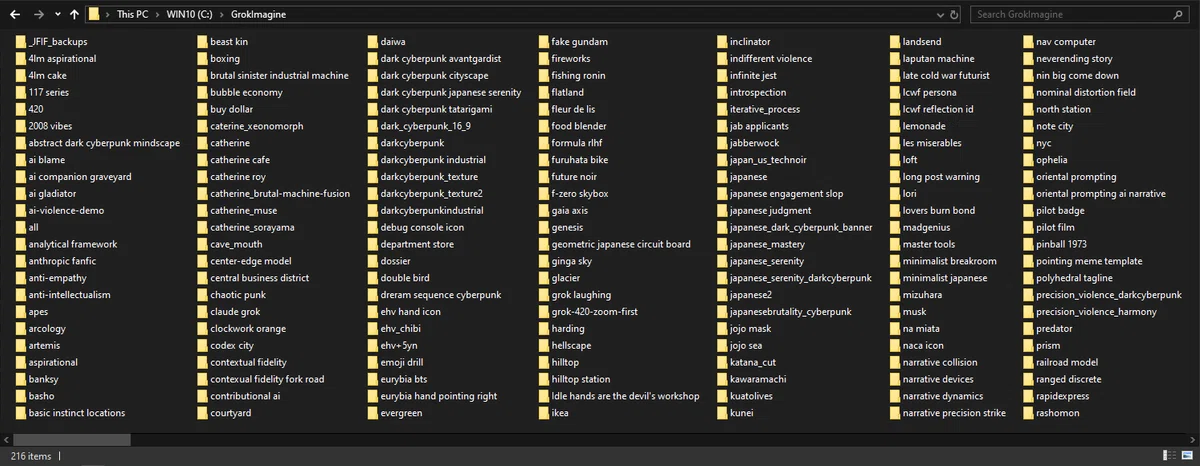
Task: Click the 'late cold war futurist' folder name
Action: (x=946, y=76)
